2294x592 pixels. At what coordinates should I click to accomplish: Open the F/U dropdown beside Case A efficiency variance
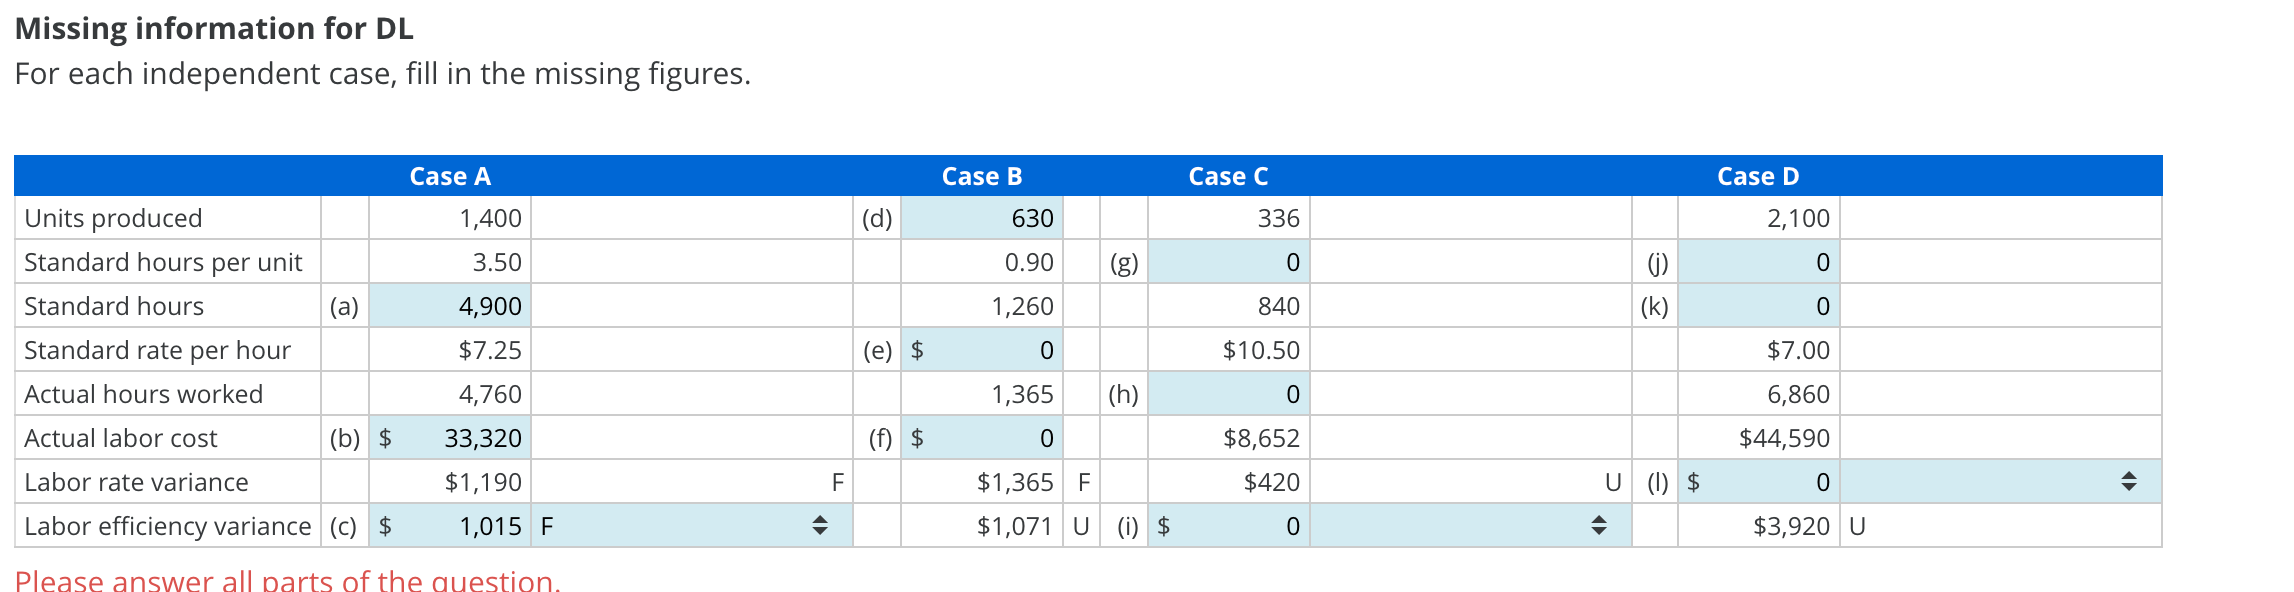pos(822,526)
